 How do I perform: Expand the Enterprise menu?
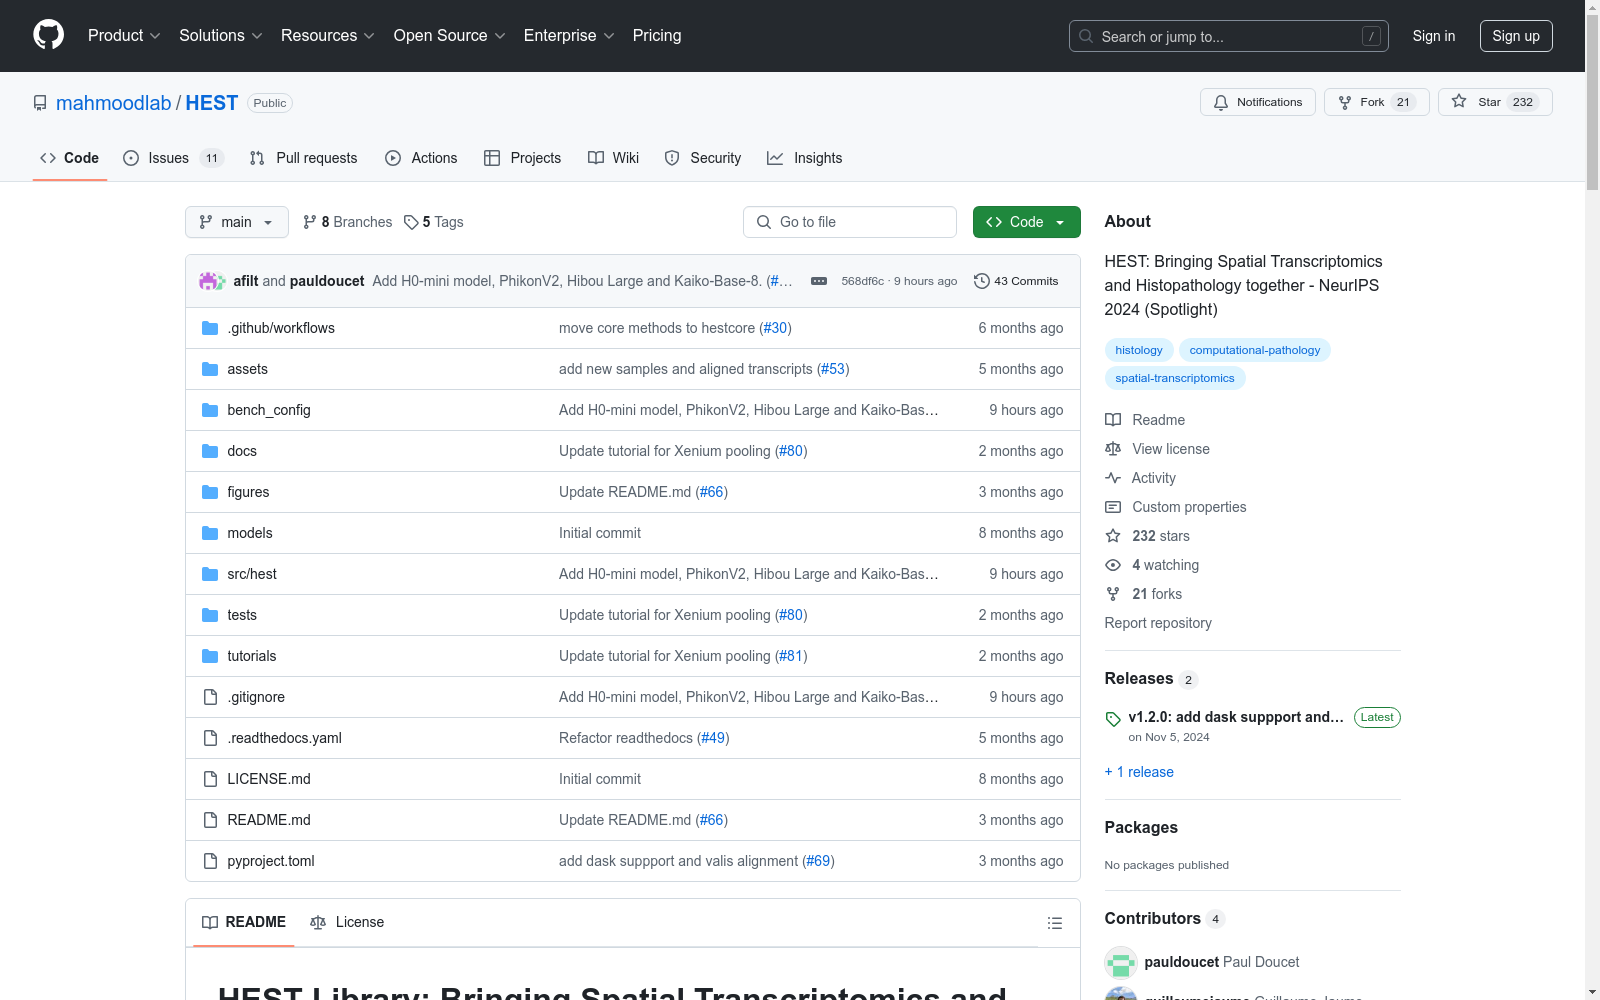click(569, 35)
